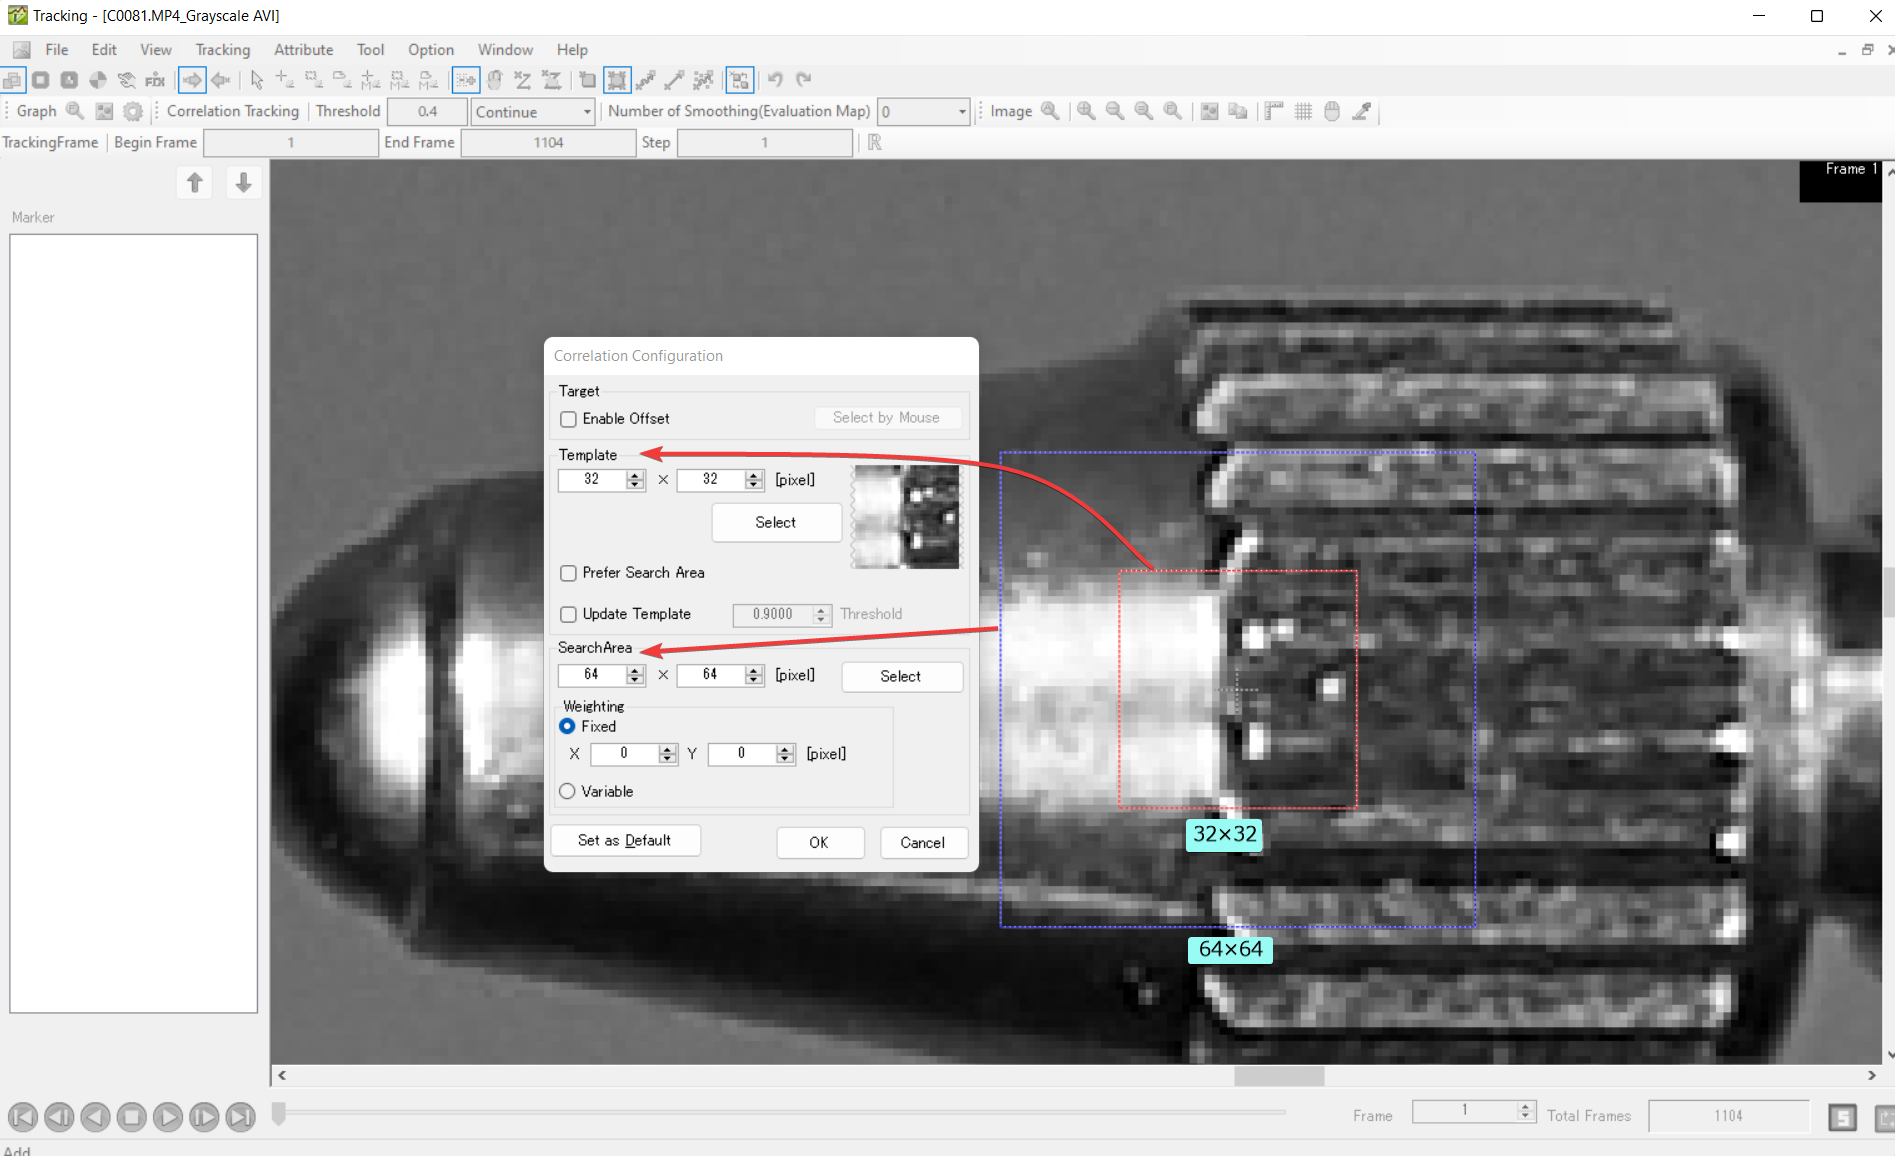Click OK in Correlation Configuration dialog

tap(819, 843)
